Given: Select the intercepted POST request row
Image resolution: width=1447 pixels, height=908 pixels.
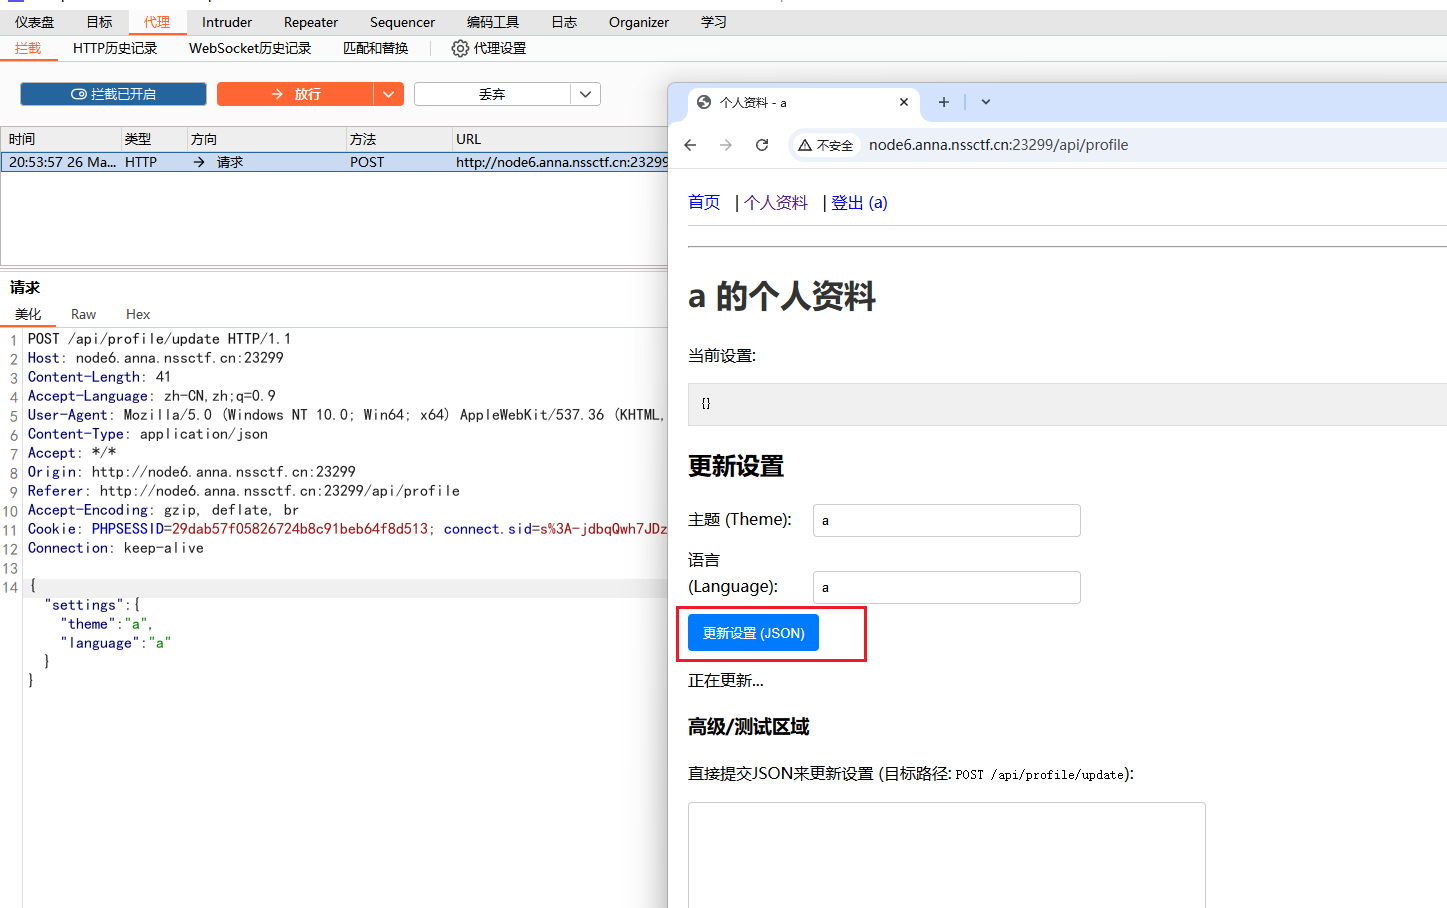Looking at the screenshot, I should pyautogui.click(x=334, y=162).
